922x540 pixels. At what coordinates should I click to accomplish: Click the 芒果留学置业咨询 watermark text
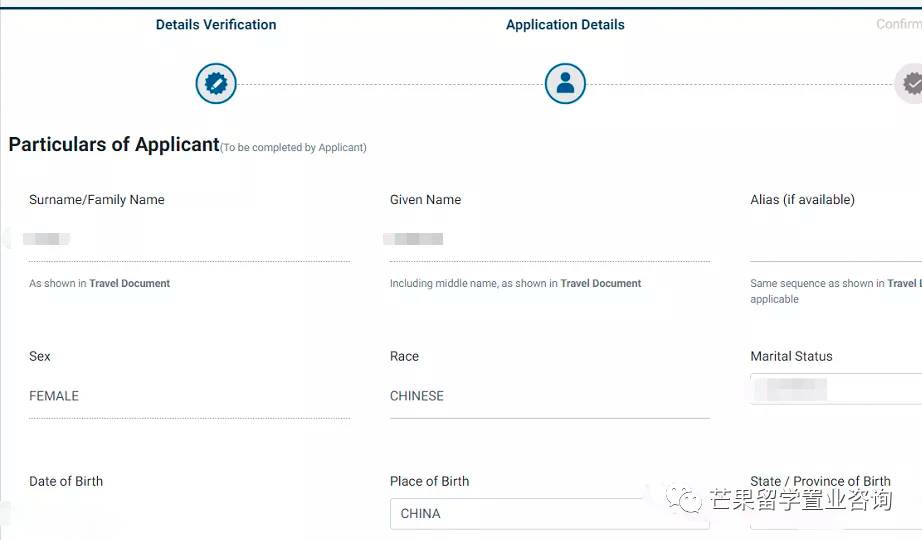point(800,498)
